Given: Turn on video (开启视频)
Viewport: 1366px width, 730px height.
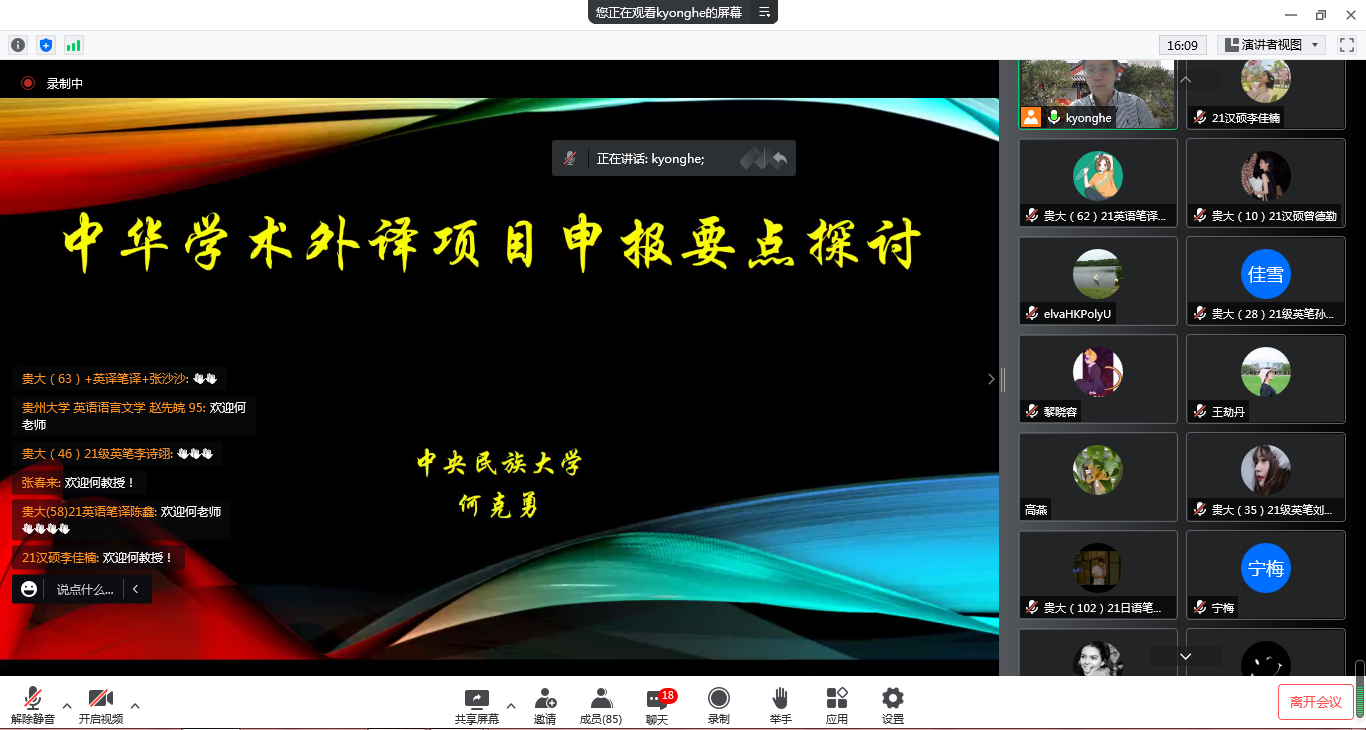Looking at the screenshot, I should 101,706.
